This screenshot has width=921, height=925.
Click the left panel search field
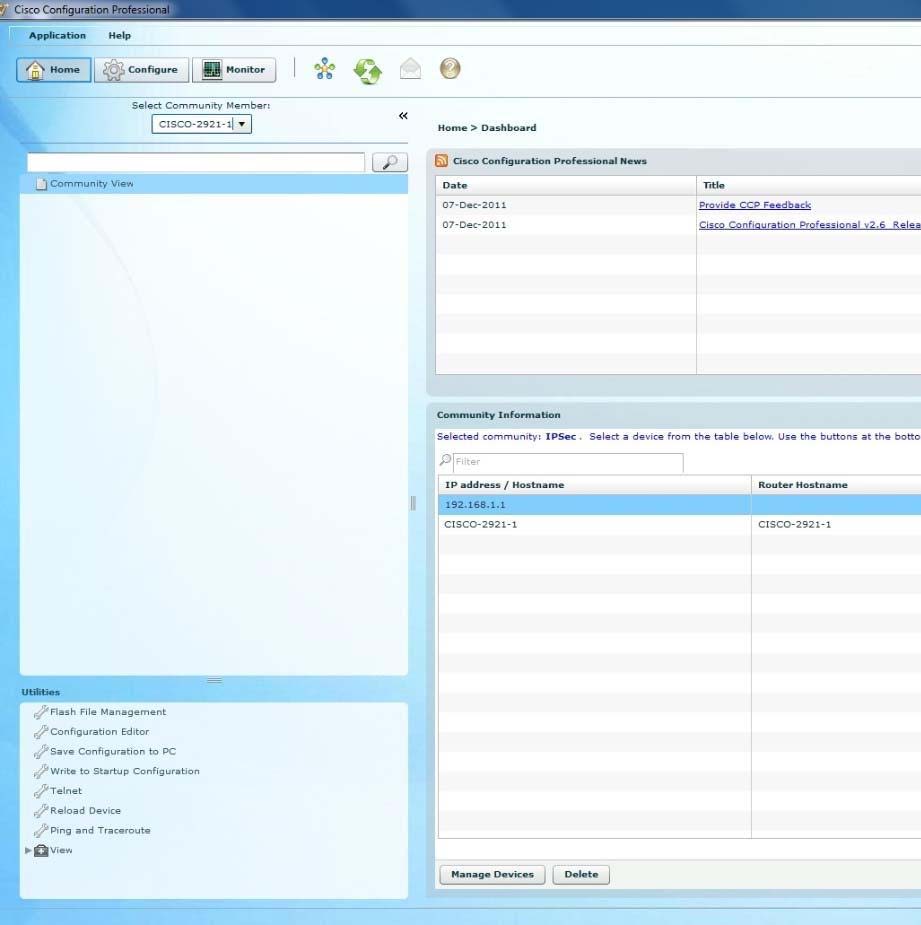point(196,162)
